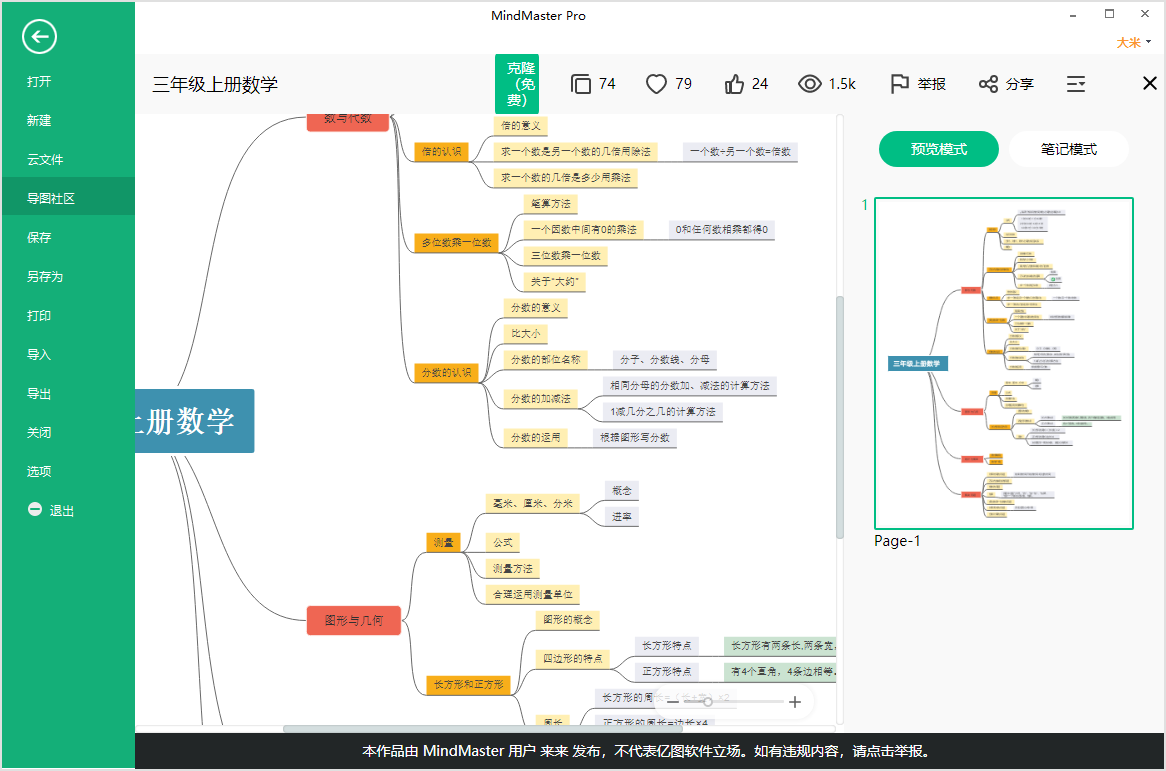Click the central 册数学 root node
Screen dimensions: 1166x771
click(x=194, y=421)
